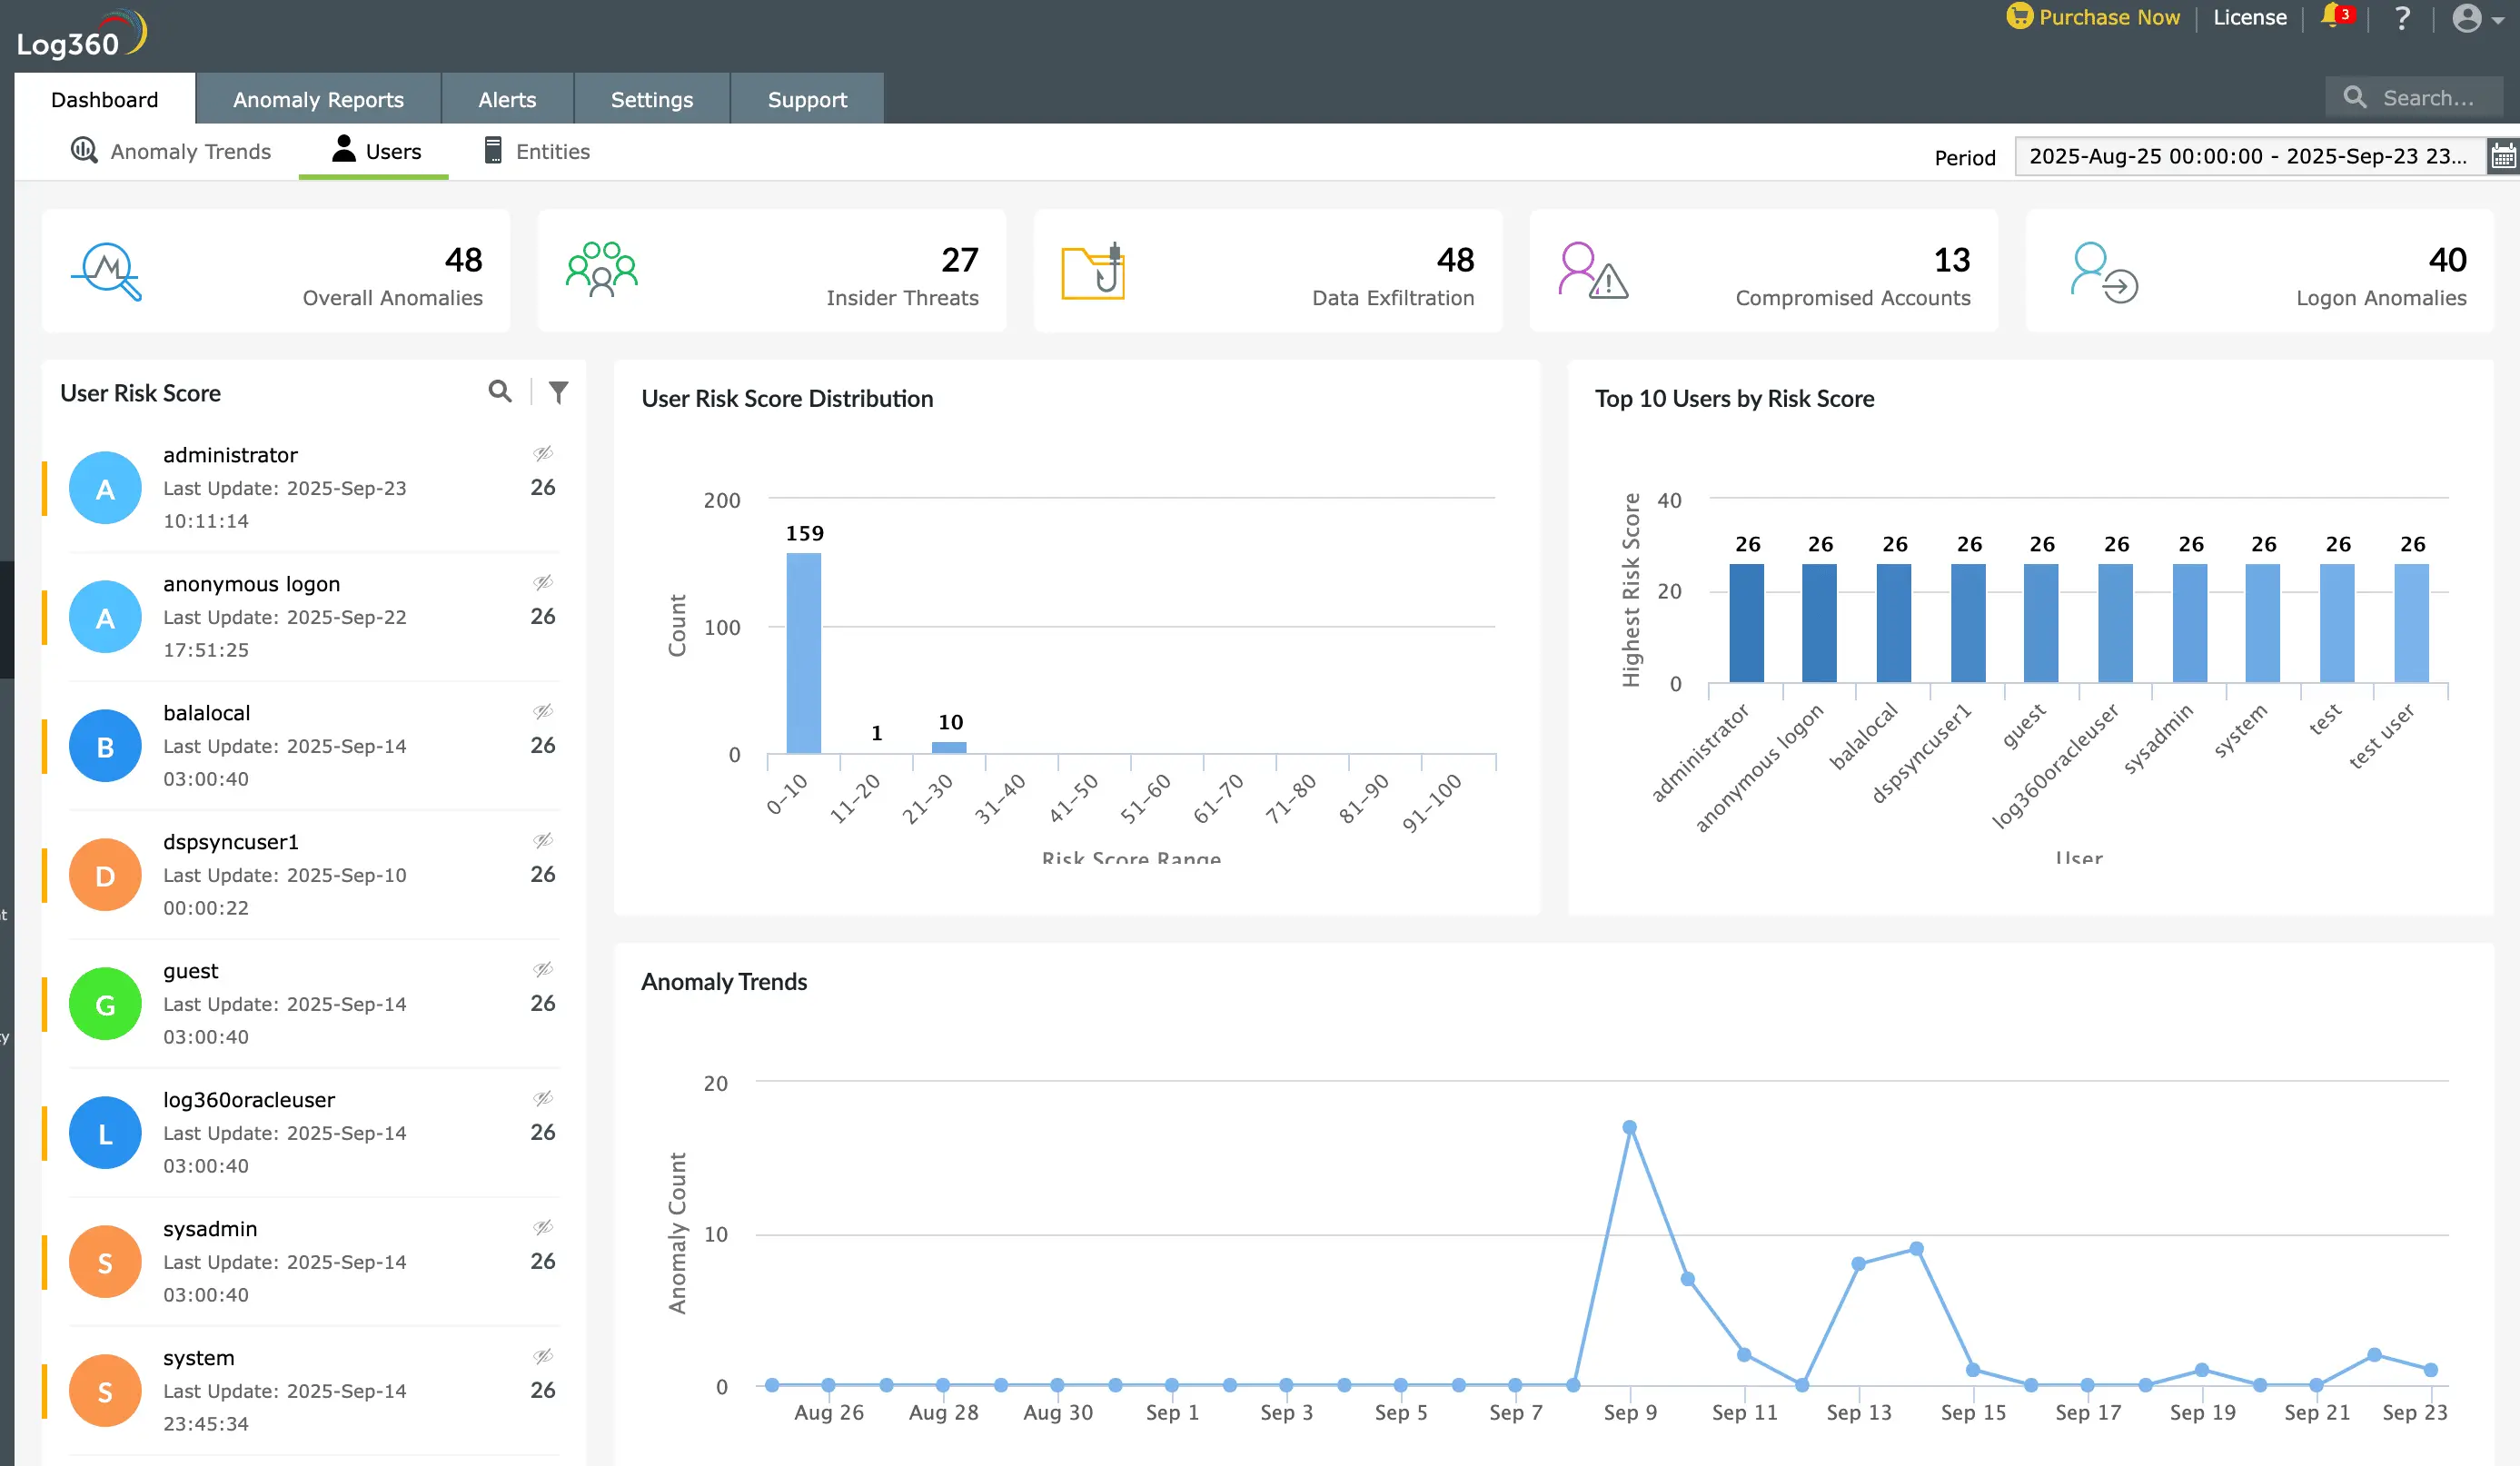
Task: Open the License link
Action: [2249, 17]
